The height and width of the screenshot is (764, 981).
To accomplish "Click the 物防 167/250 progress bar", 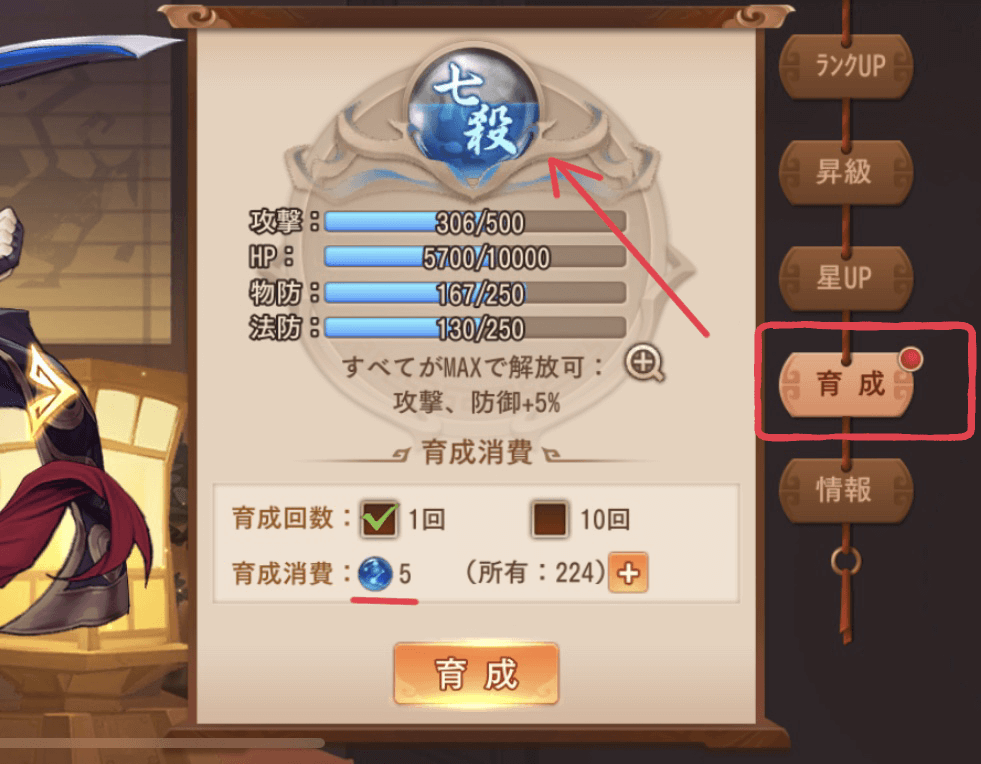I will coord(475,293).
